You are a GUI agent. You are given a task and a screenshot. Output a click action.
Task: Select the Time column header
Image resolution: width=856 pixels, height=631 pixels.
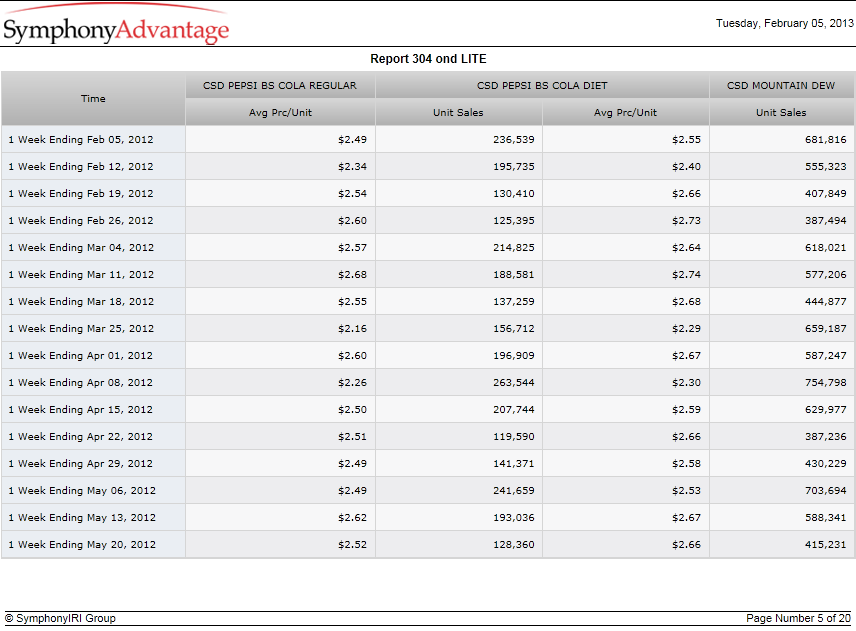click(93, 99)
